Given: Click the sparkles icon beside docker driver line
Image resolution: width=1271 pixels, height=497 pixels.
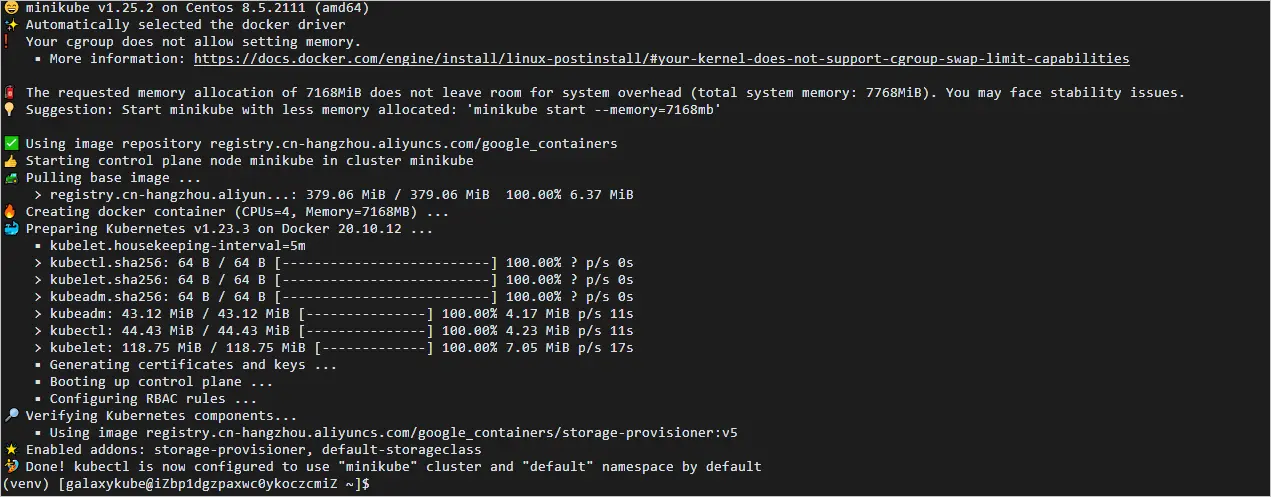Looking at the screenshot, I should point(10,24).
